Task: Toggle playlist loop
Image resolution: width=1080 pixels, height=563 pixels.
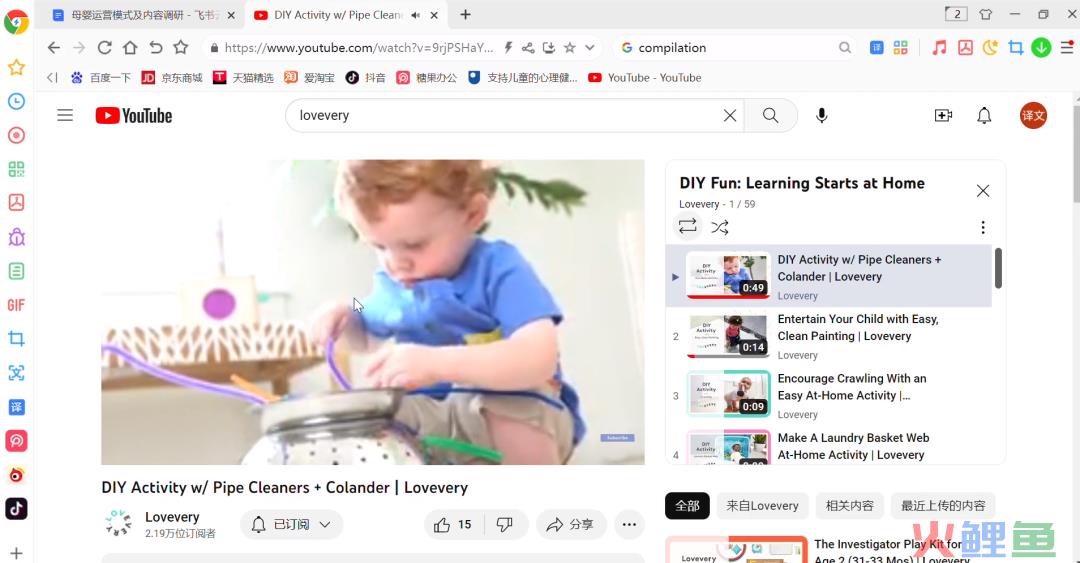Action: [x=687, y=227]
